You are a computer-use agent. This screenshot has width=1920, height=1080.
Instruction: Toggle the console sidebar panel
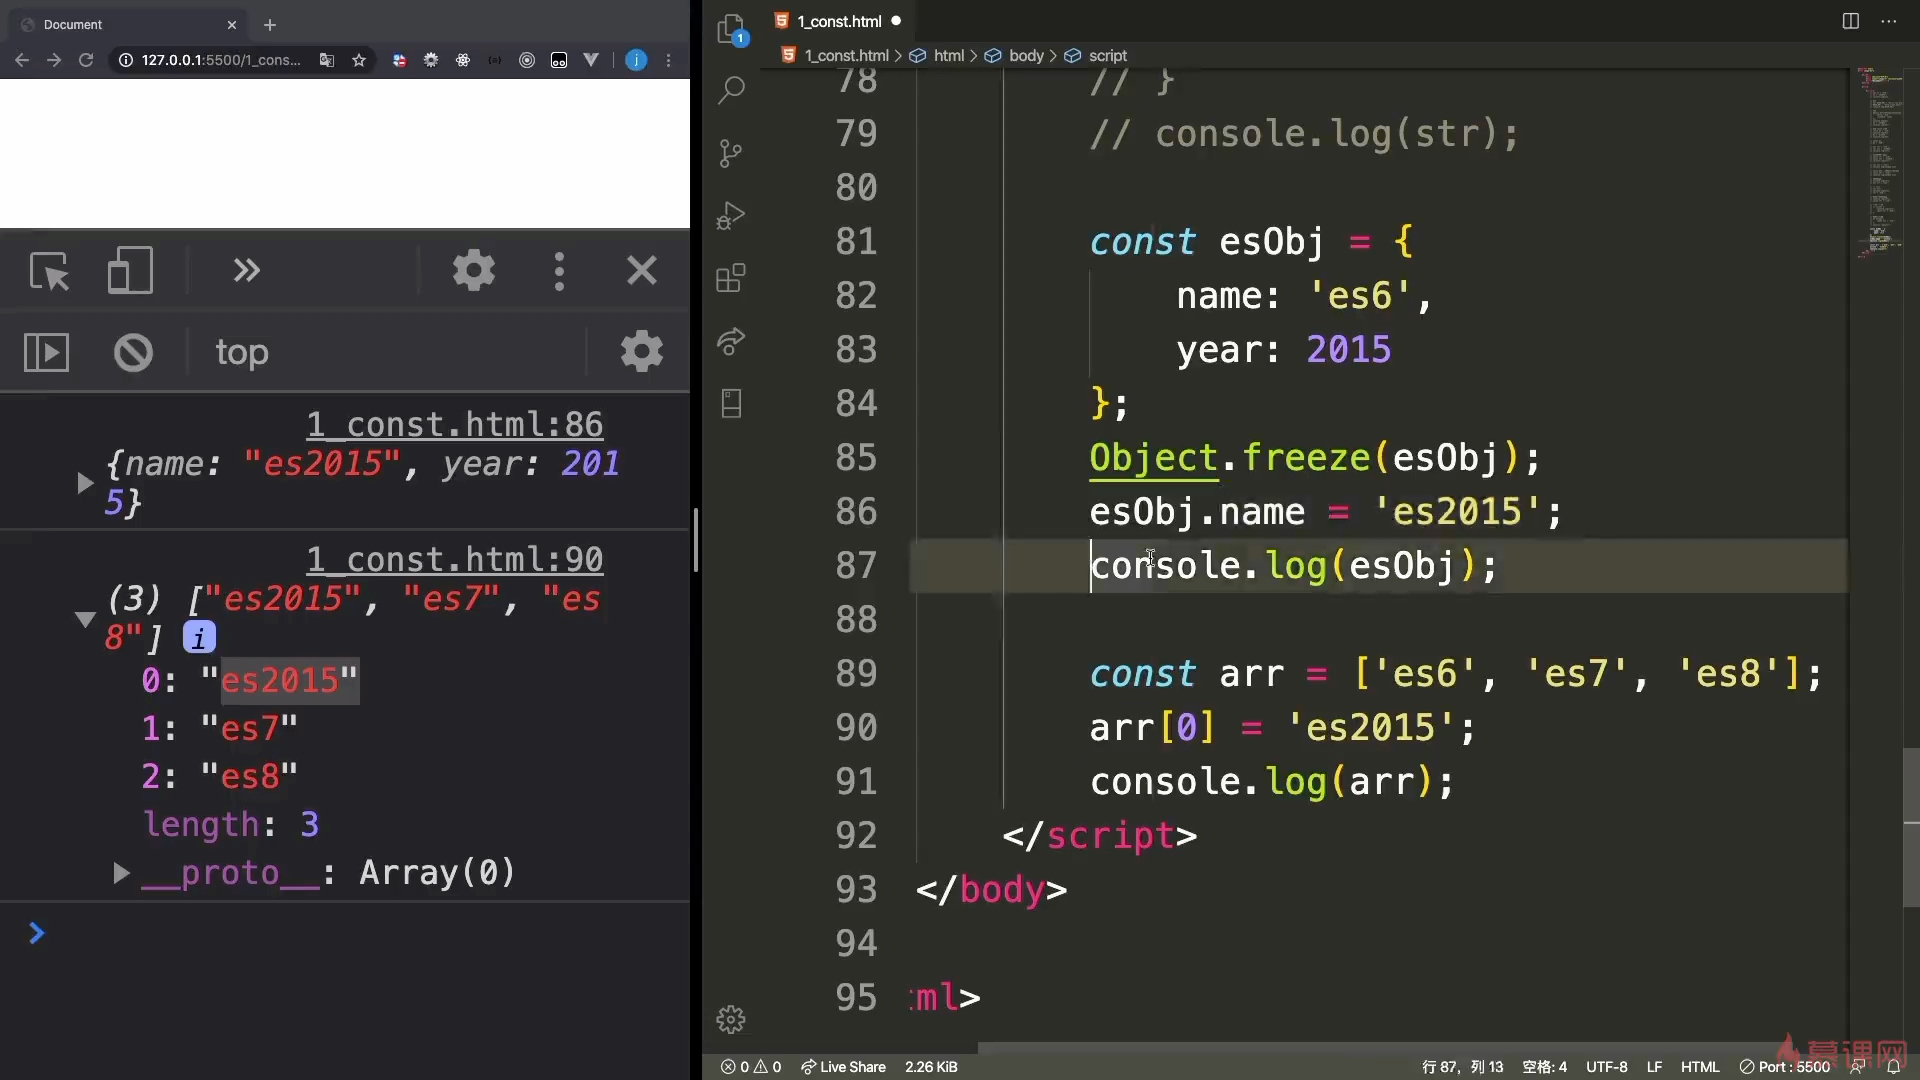46,352
